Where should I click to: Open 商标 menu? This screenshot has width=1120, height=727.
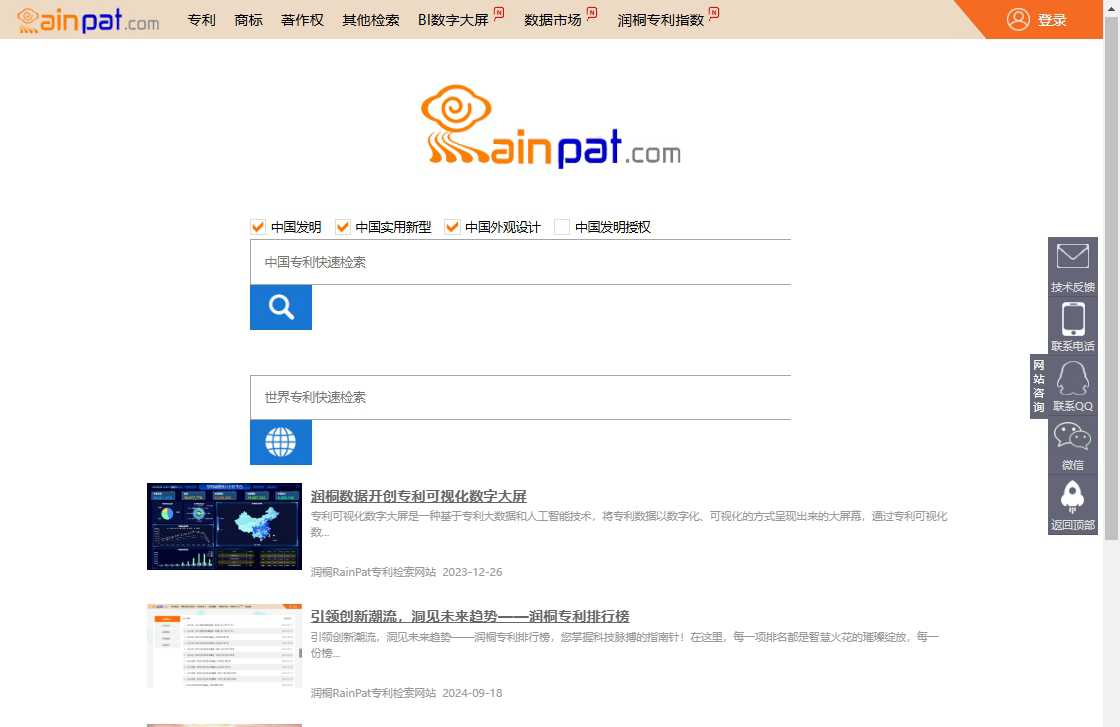[x=249, y=20]
